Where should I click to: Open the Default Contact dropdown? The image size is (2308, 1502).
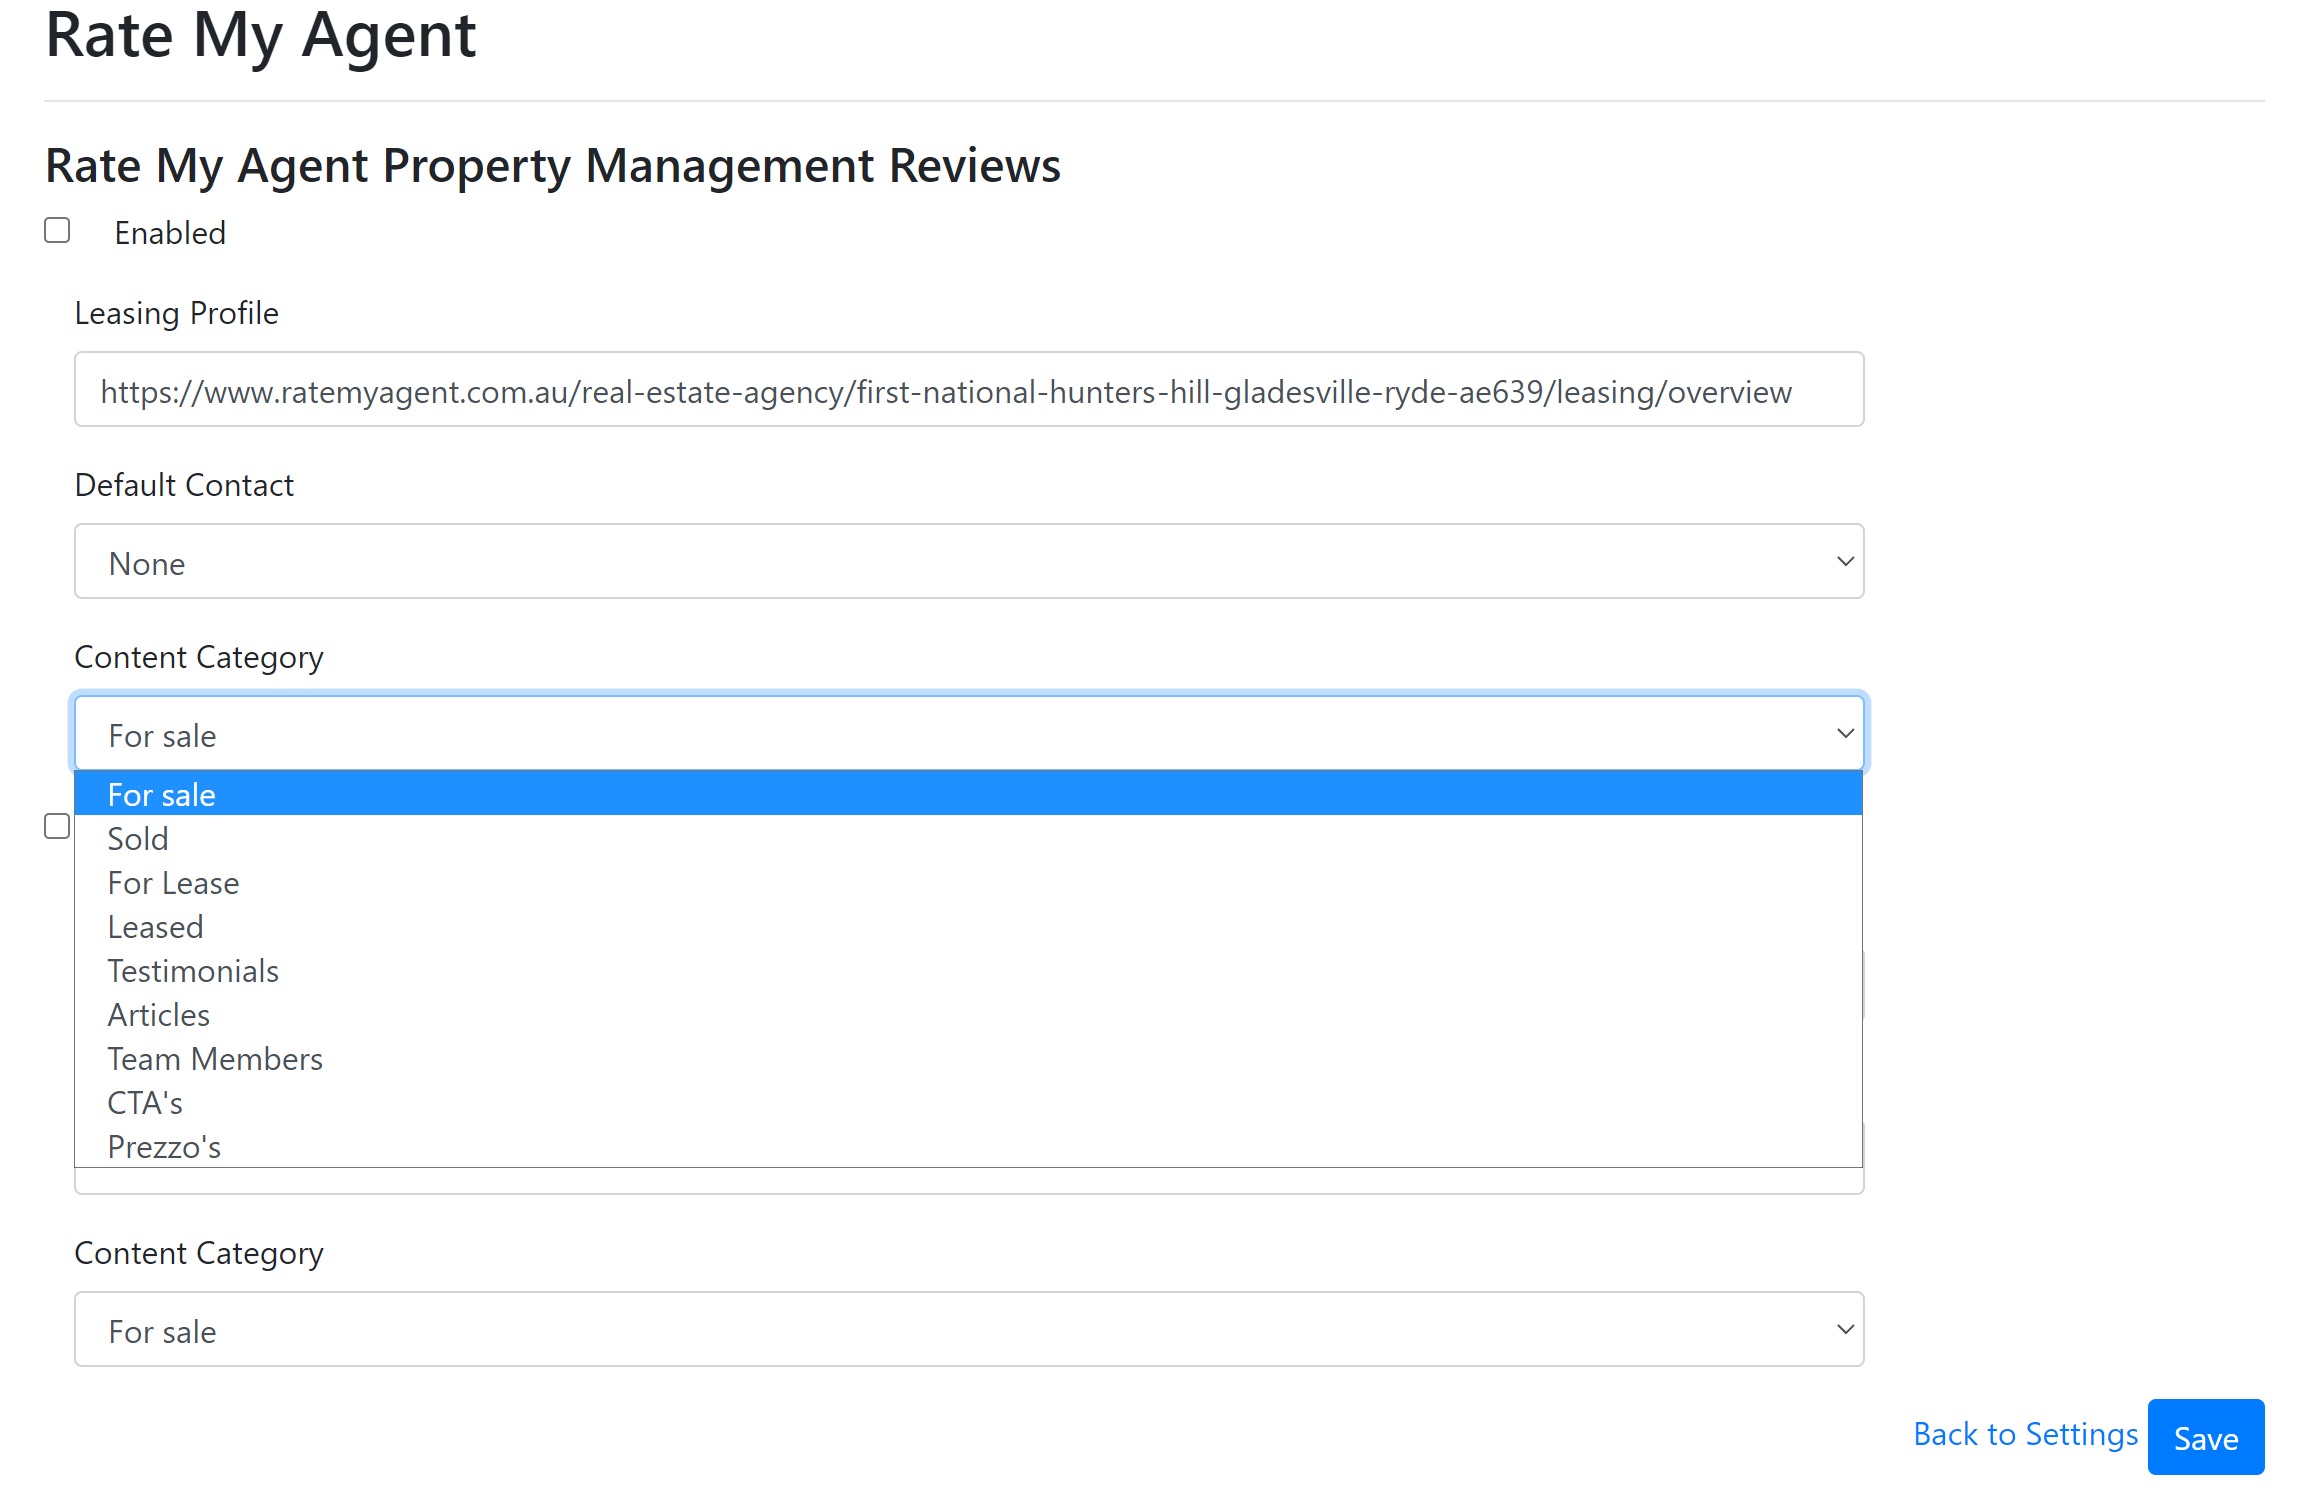tap(969, 562)
